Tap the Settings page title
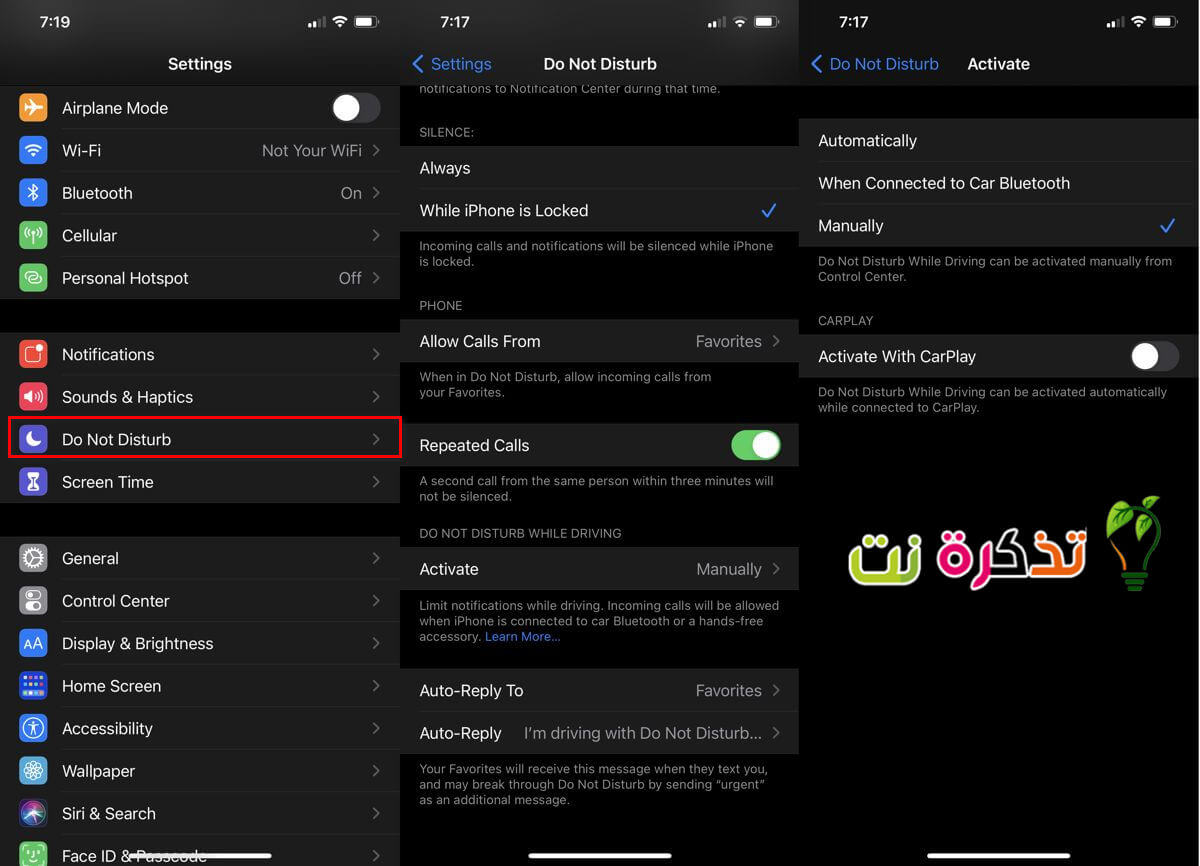 pos(200,64)
